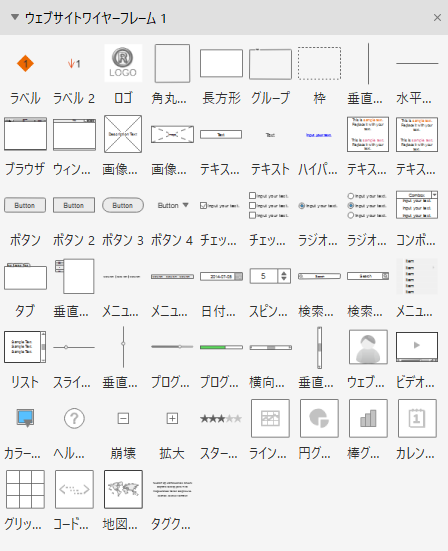Choose the ブラウザ browser window shape
448x551 pixels.
coord(25,134)
